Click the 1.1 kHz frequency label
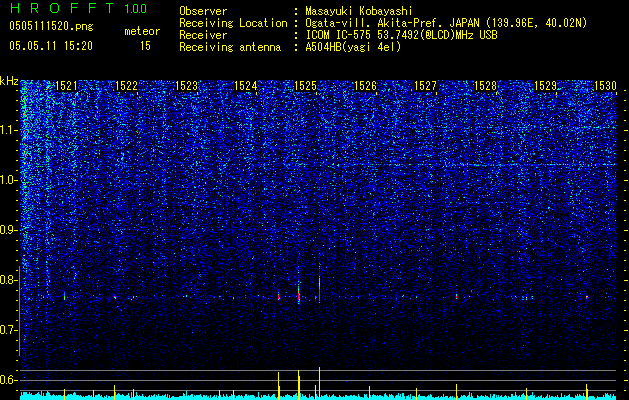The height and width of the screenshot is (400, 629). (x=9, y=130)
